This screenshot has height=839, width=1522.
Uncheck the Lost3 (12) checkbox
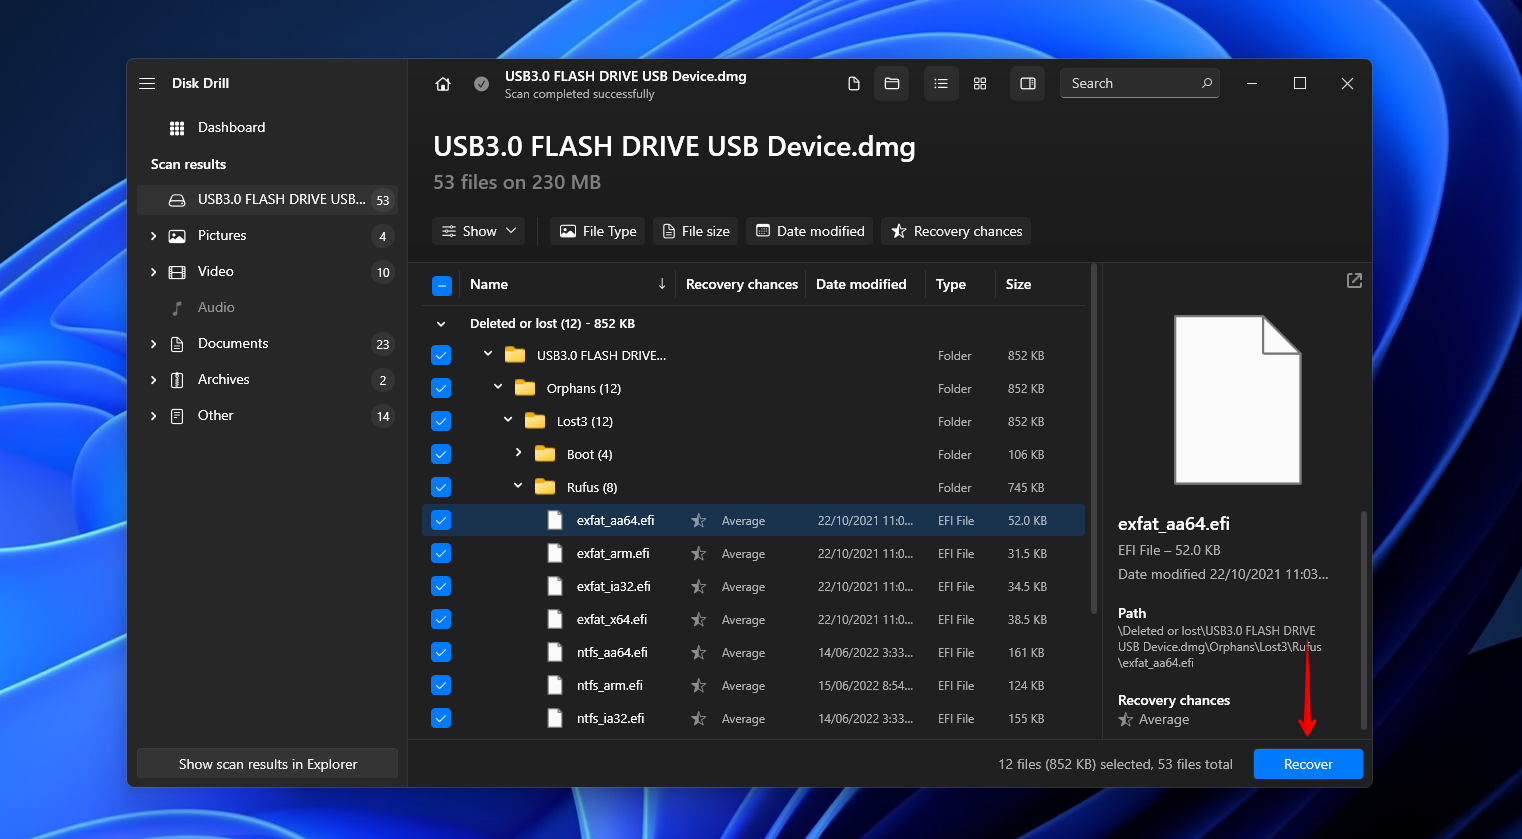pos(441,421)
